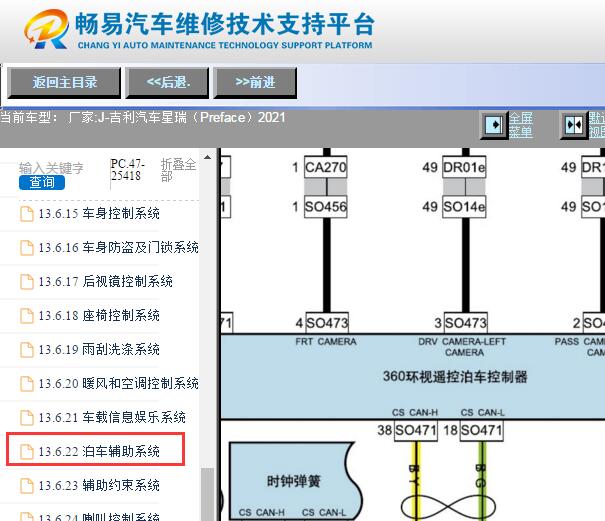The height and width of the screenshot is (521, 605).
Task: Open 13.6.18 座椅控制系统
Action: click(99, 315)
